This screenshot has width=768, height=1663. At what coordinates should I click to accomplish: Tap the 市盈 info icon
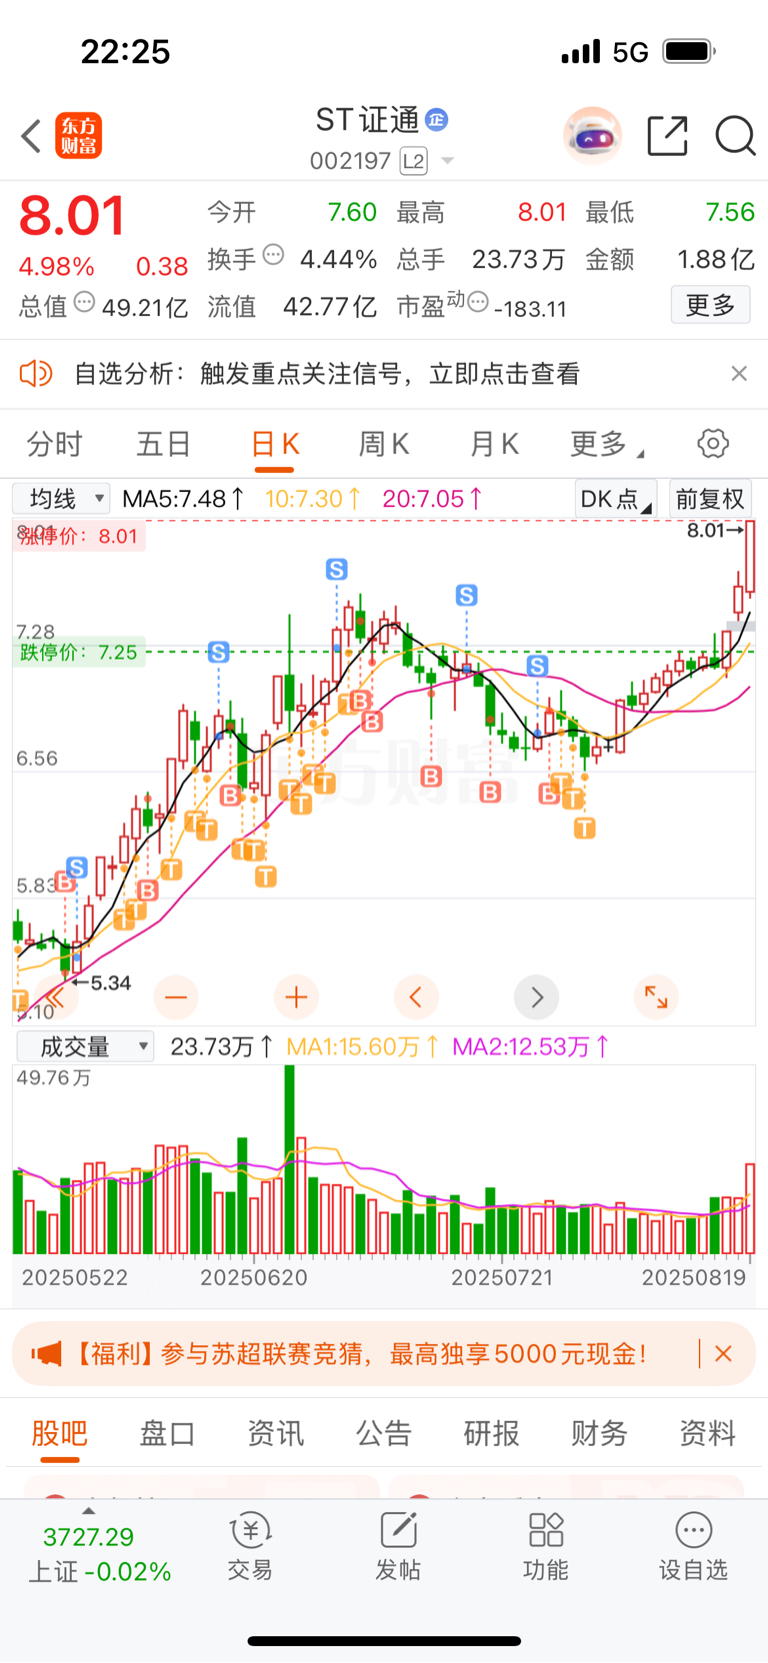tap(478, 302)
